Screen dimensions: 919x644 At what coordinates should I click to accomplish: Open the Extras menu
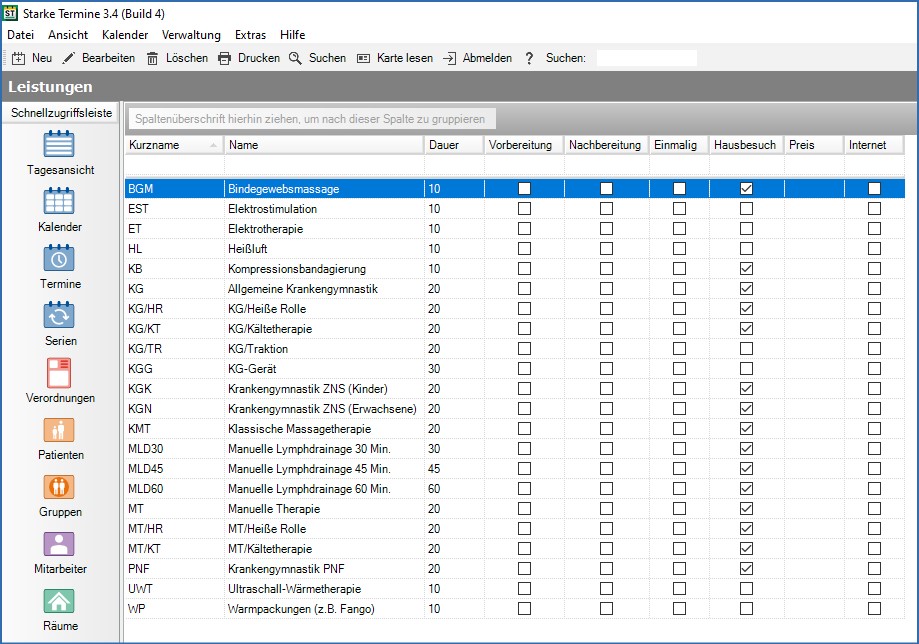[250, 35]
